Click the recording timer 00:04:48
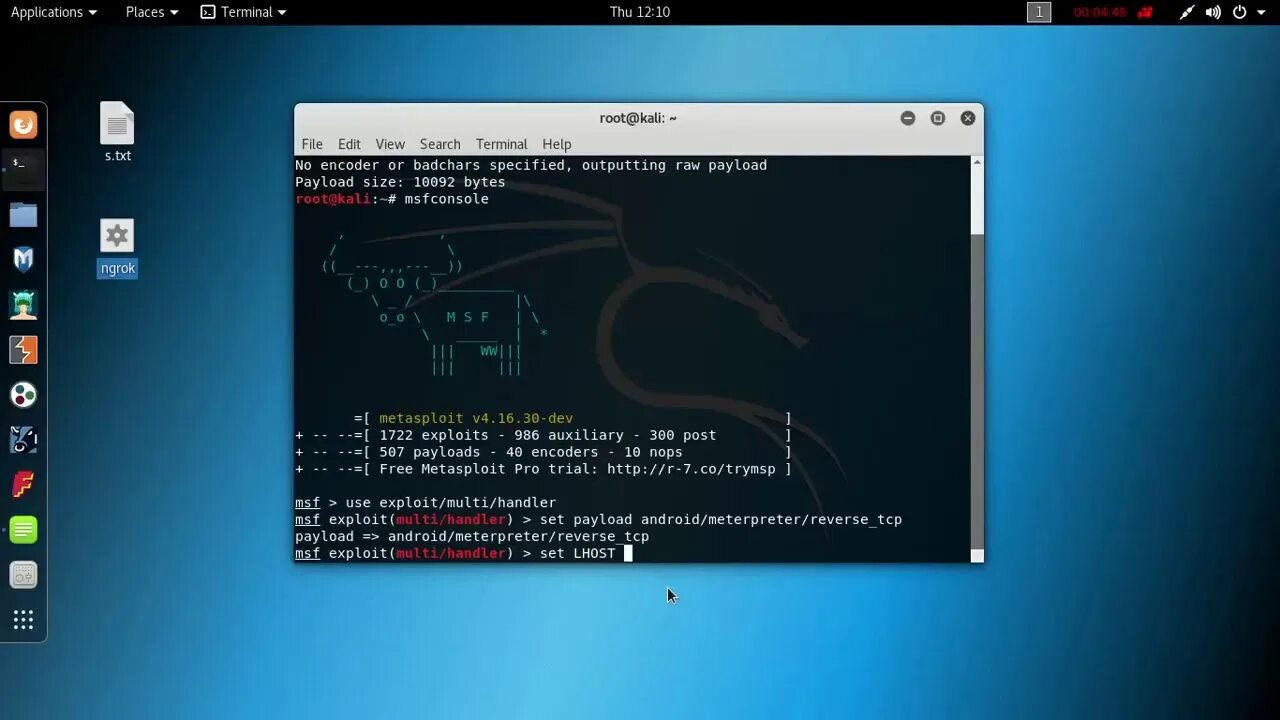 (x=1100, y=12)
